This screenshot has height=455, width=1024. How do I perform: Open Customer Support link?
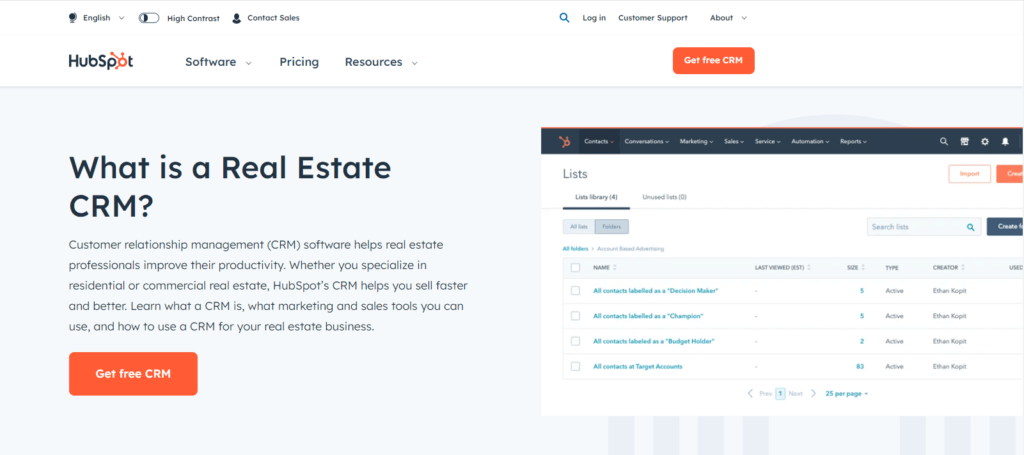[652, 18]
